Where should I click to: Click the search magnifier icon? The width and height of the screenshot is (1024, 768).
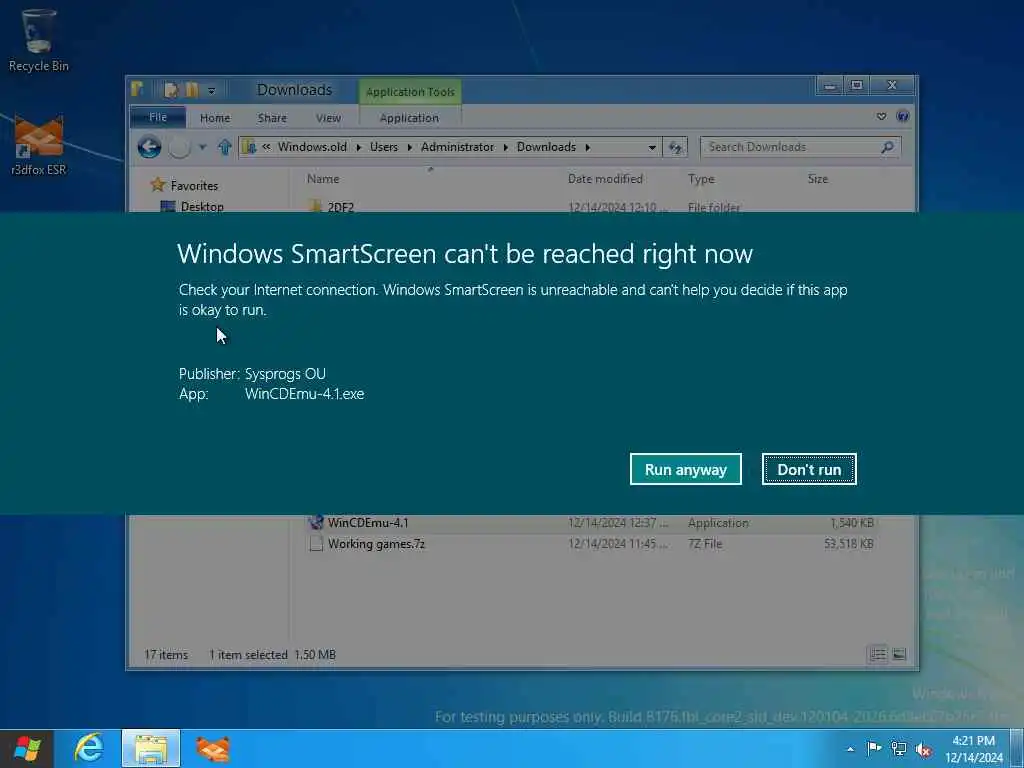coord(888,147)
